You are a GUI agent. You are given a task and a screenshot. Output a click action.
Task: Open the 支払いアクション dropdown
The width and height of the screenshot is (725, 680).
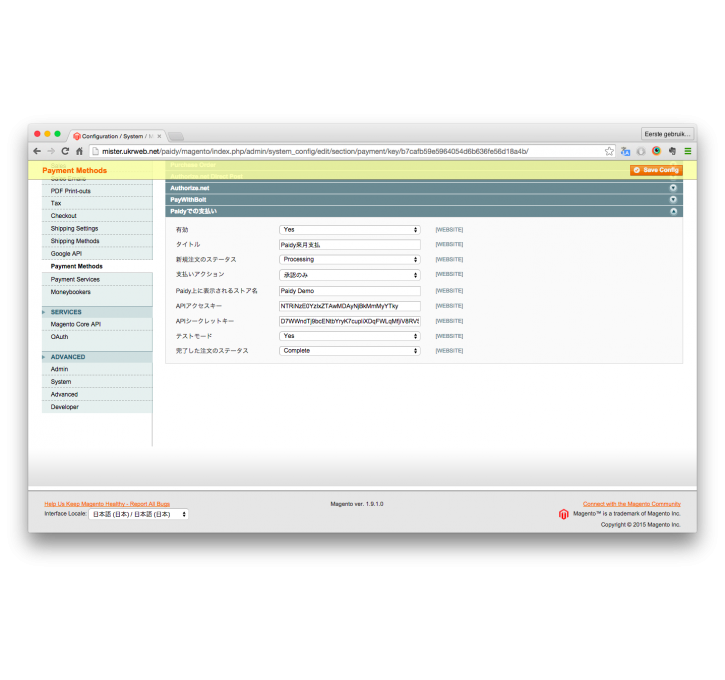[x=350, y=275]
